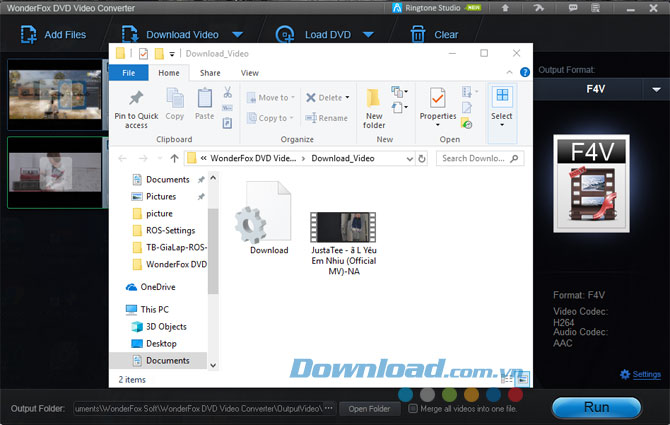Click the Cut scissors icon
The width and height of the screenshot is (670, 425).
click(228, 92)
